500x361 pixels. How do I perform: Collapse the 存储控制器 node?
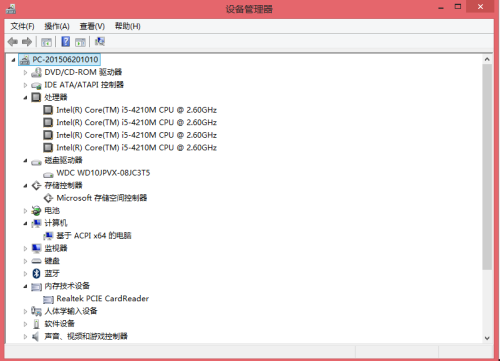click(x=25, y=186)
